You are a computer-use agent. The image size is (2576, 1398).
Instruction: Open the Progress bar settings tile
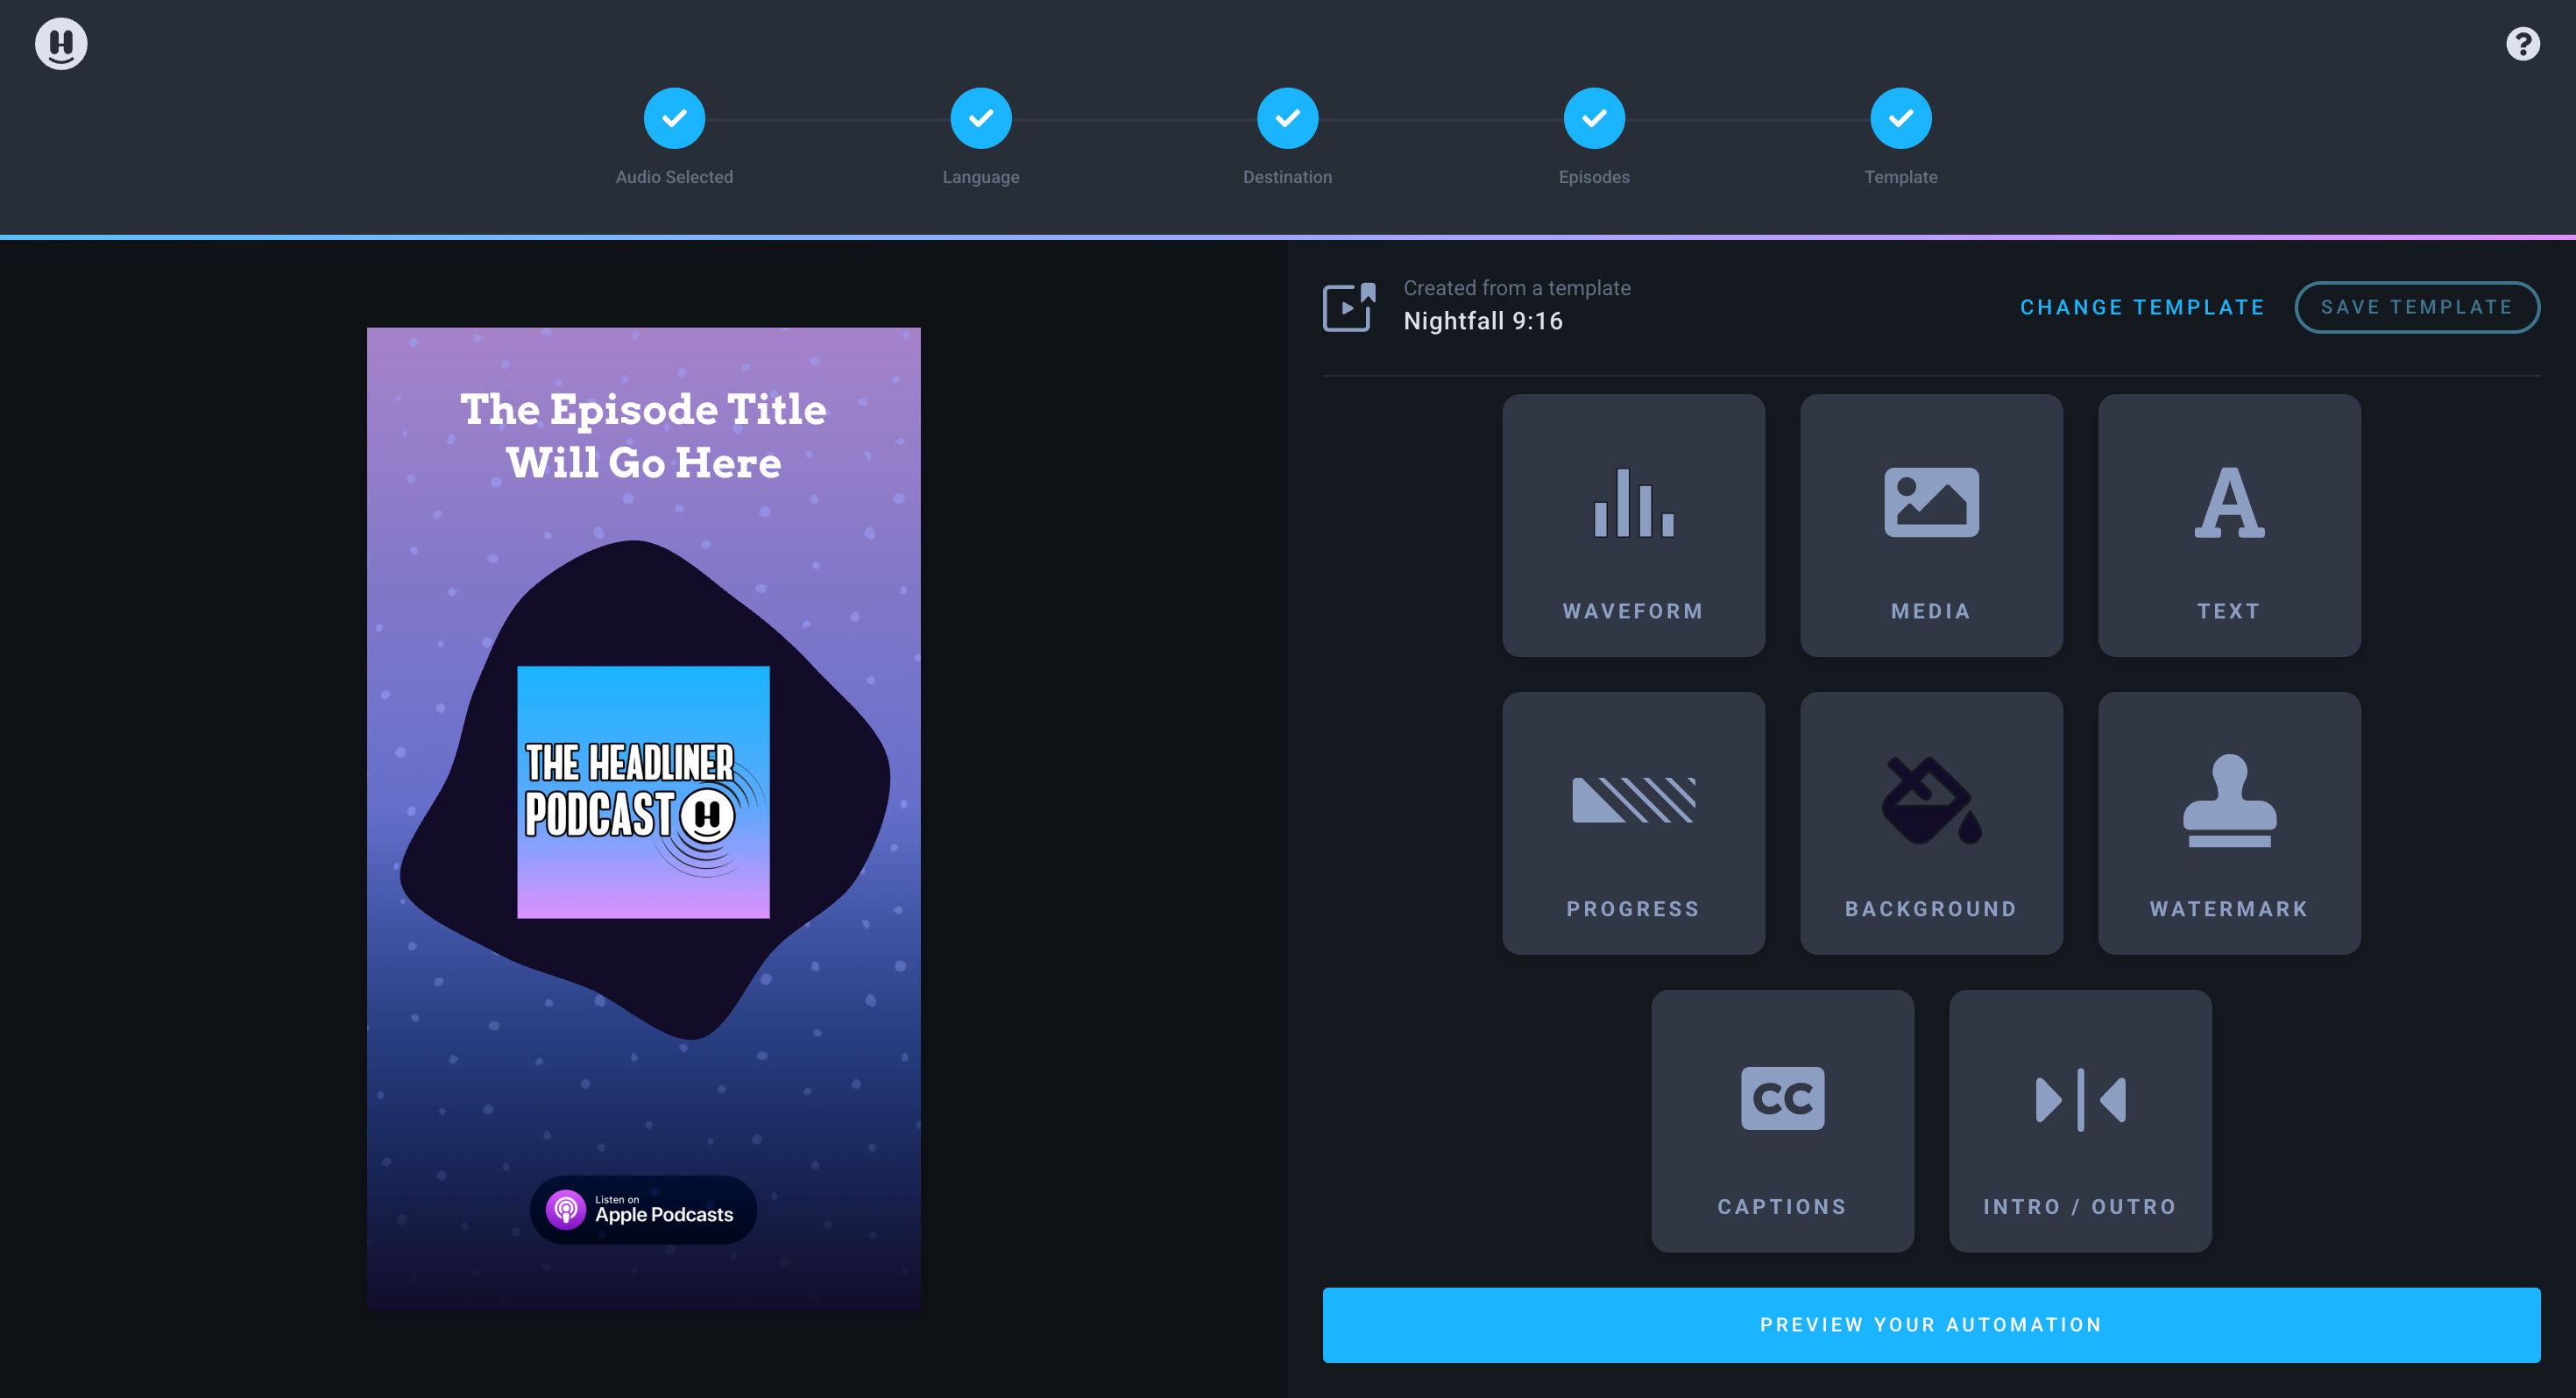(x=1633, y=823)
